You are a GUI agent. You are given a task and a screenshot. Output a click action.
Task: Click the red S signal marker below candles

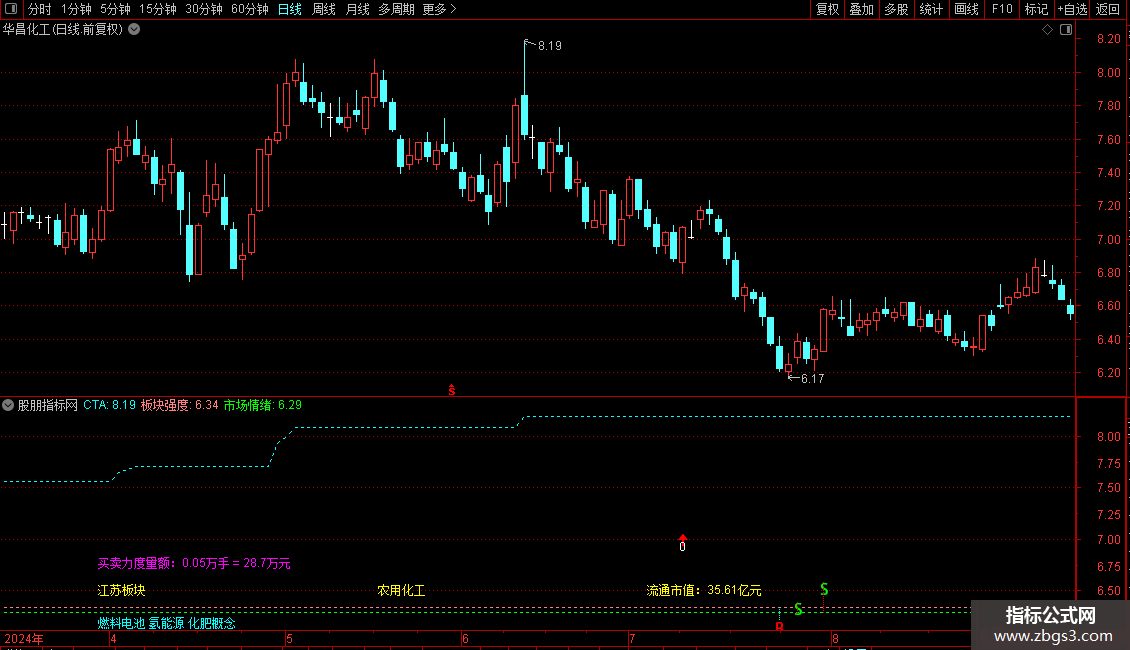(452, 390)
